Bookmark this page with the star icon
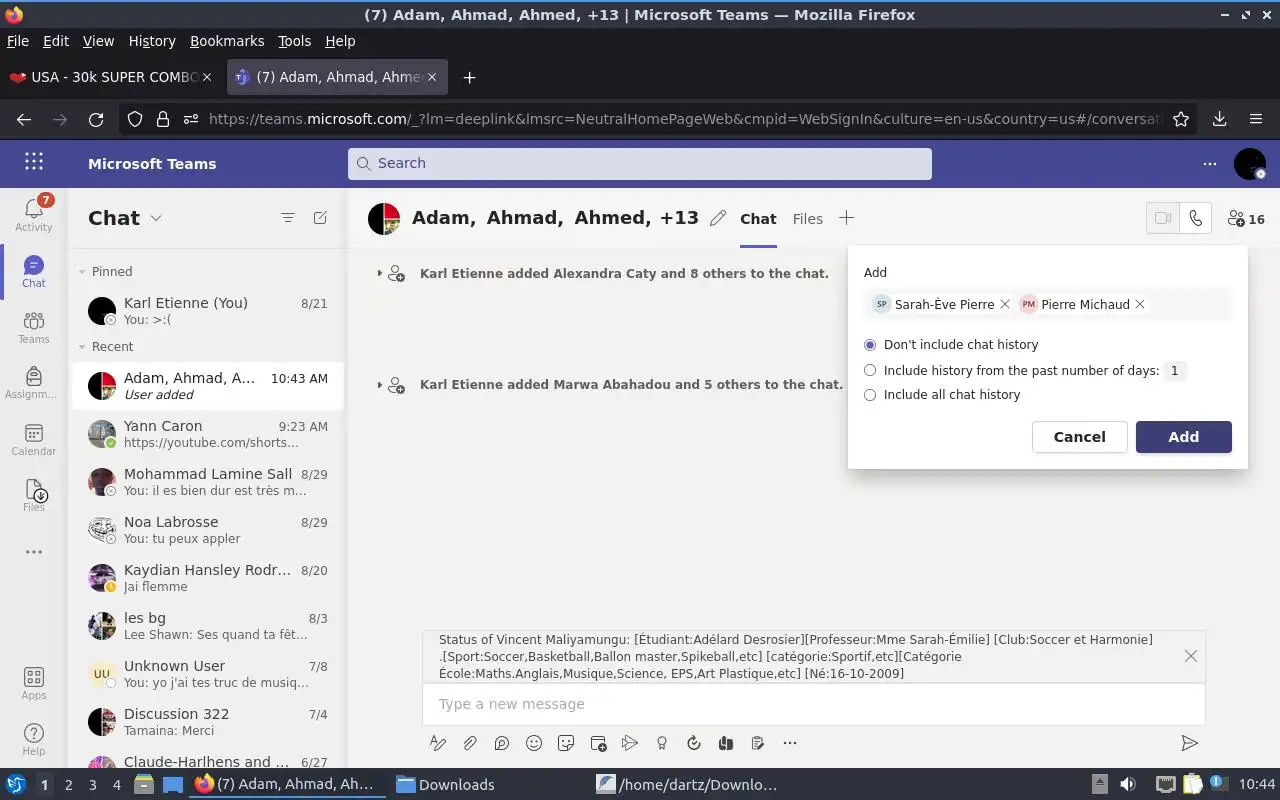This screenshot has width=1280, height=800. click(x=1181, y=119)
